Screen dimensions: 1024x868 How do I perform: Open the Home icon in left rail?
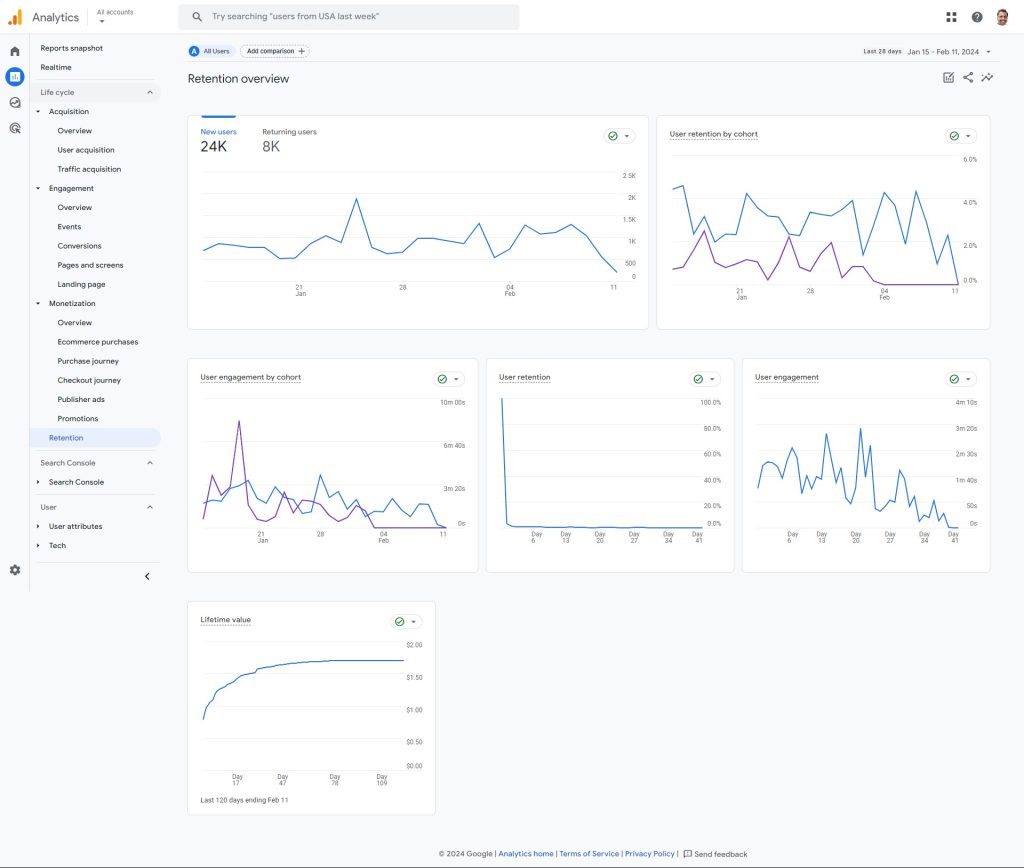(15, 51)
